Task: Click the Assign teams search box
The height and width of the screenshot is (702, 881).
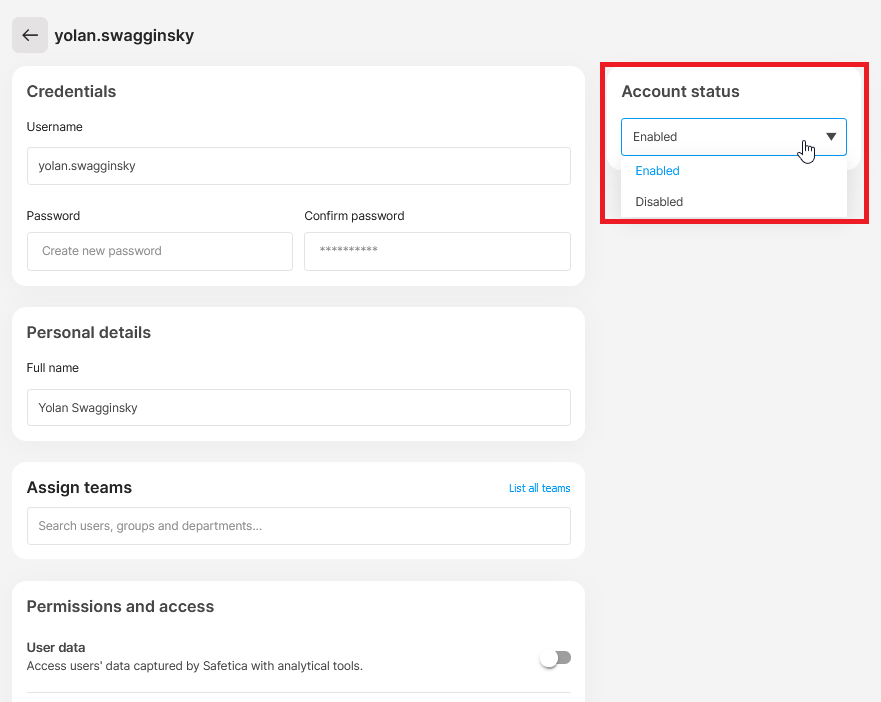Action: [299, 526]
